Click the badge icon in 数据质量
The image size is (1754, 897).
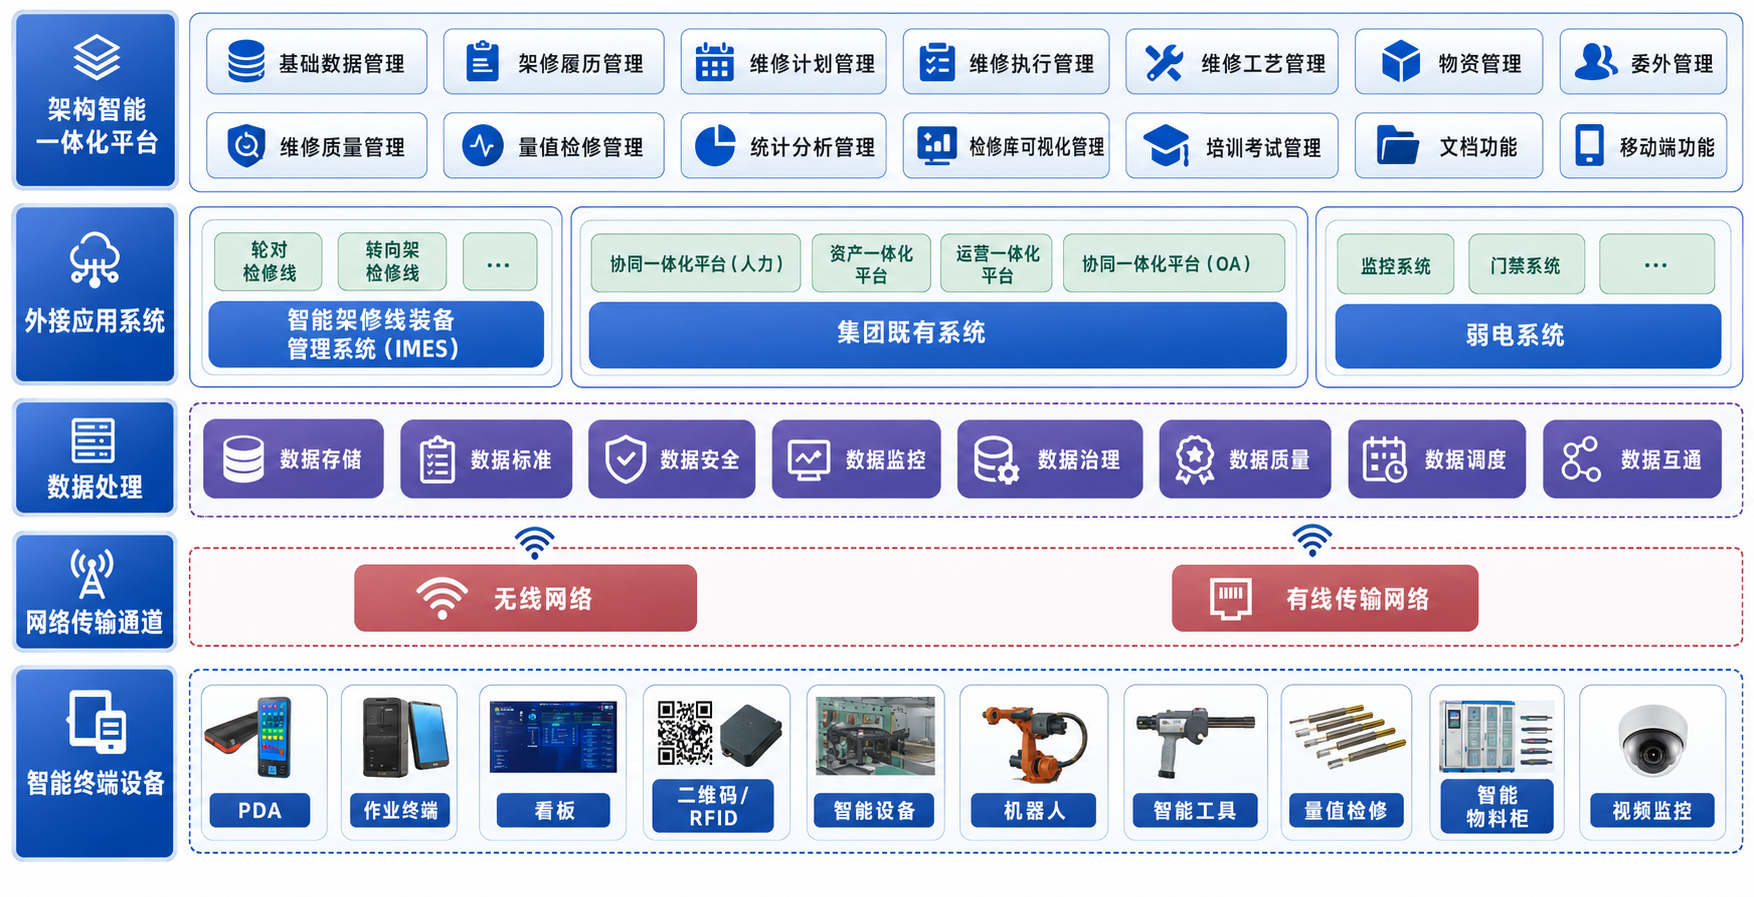coord(1194,460)
